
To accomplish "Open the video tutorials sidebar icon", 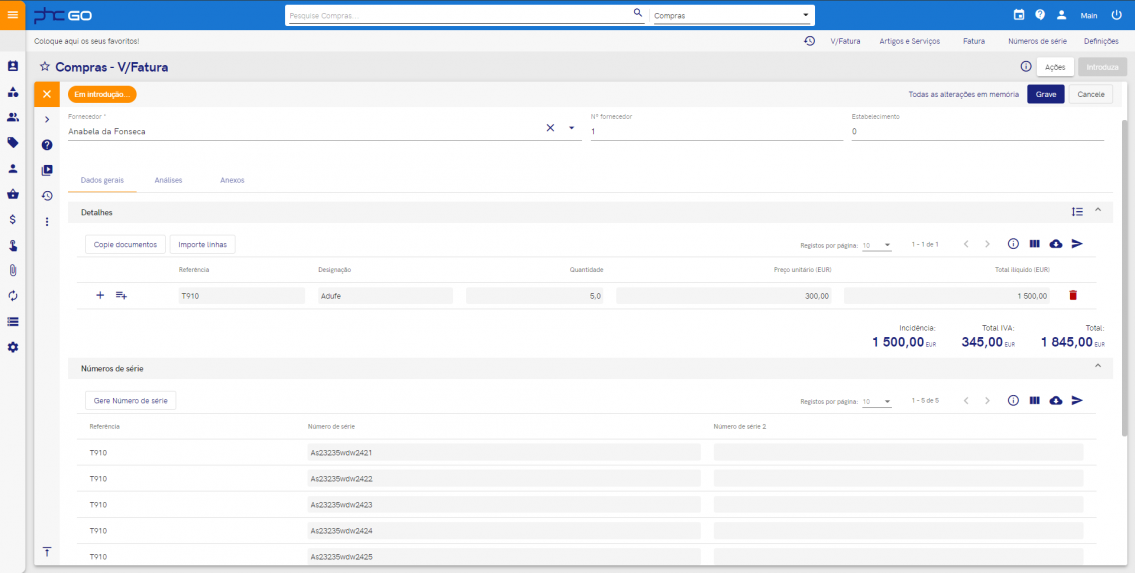I will coord(47,171).
